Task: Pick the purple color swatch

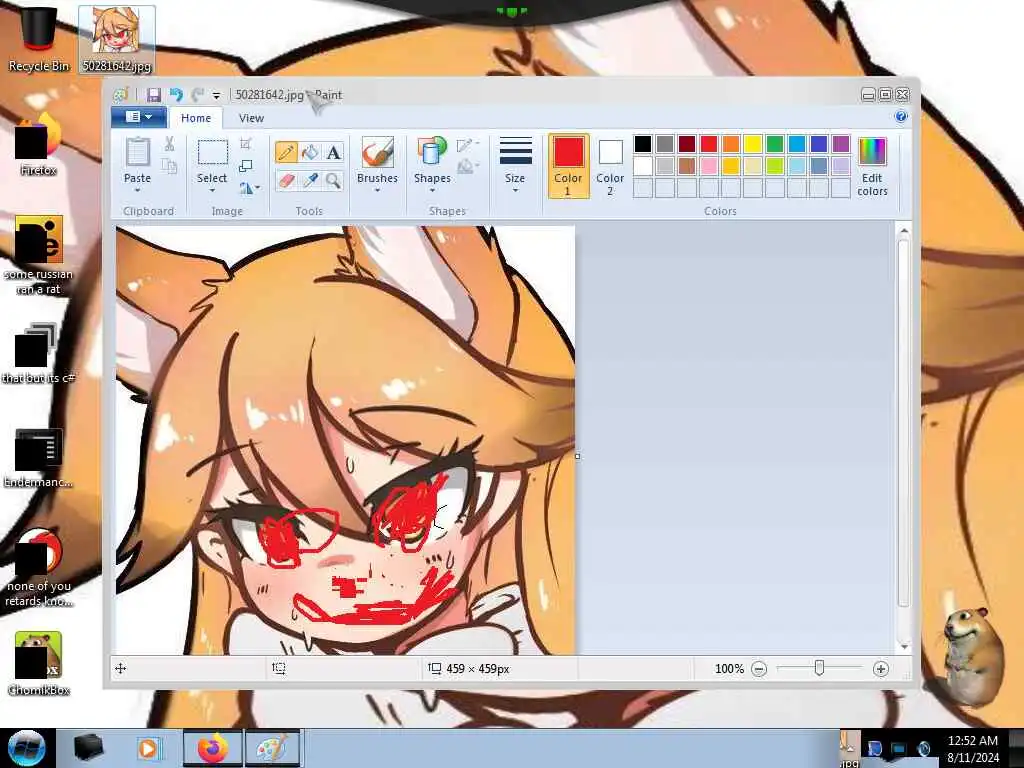Action: point(840,144)
